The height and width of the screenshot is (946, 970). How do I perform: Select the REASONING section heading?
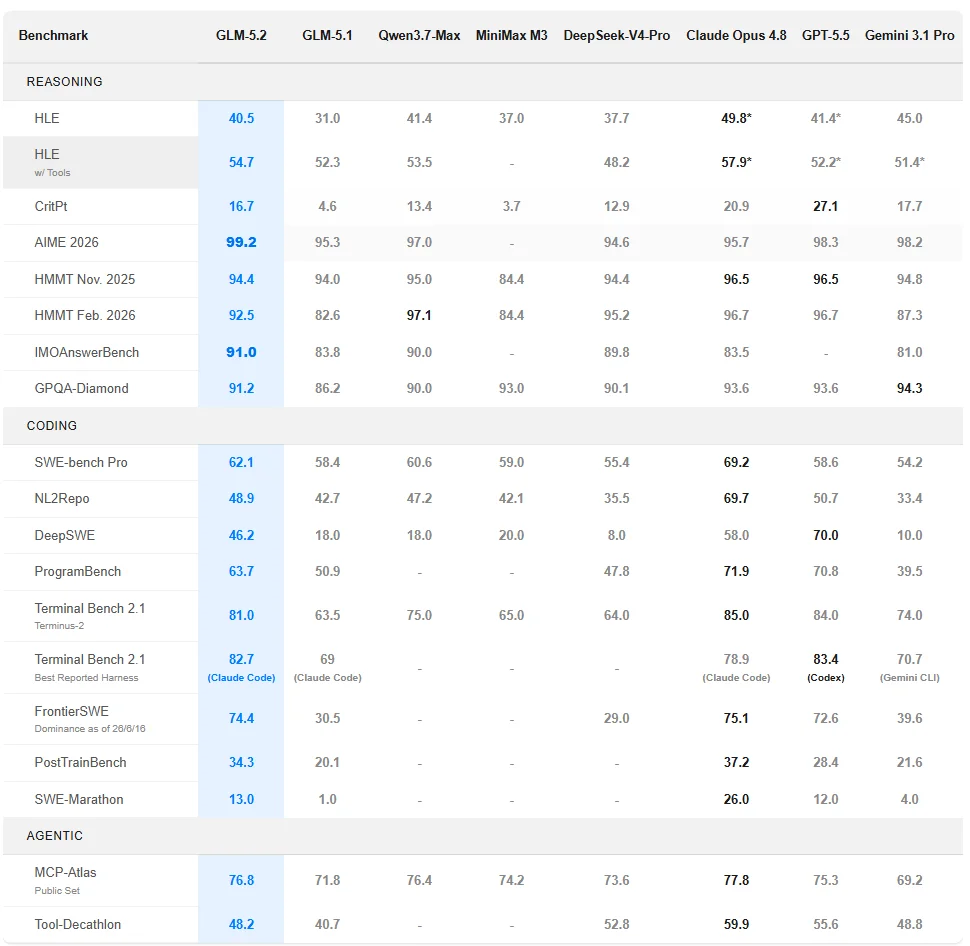(x=64, y=82)
